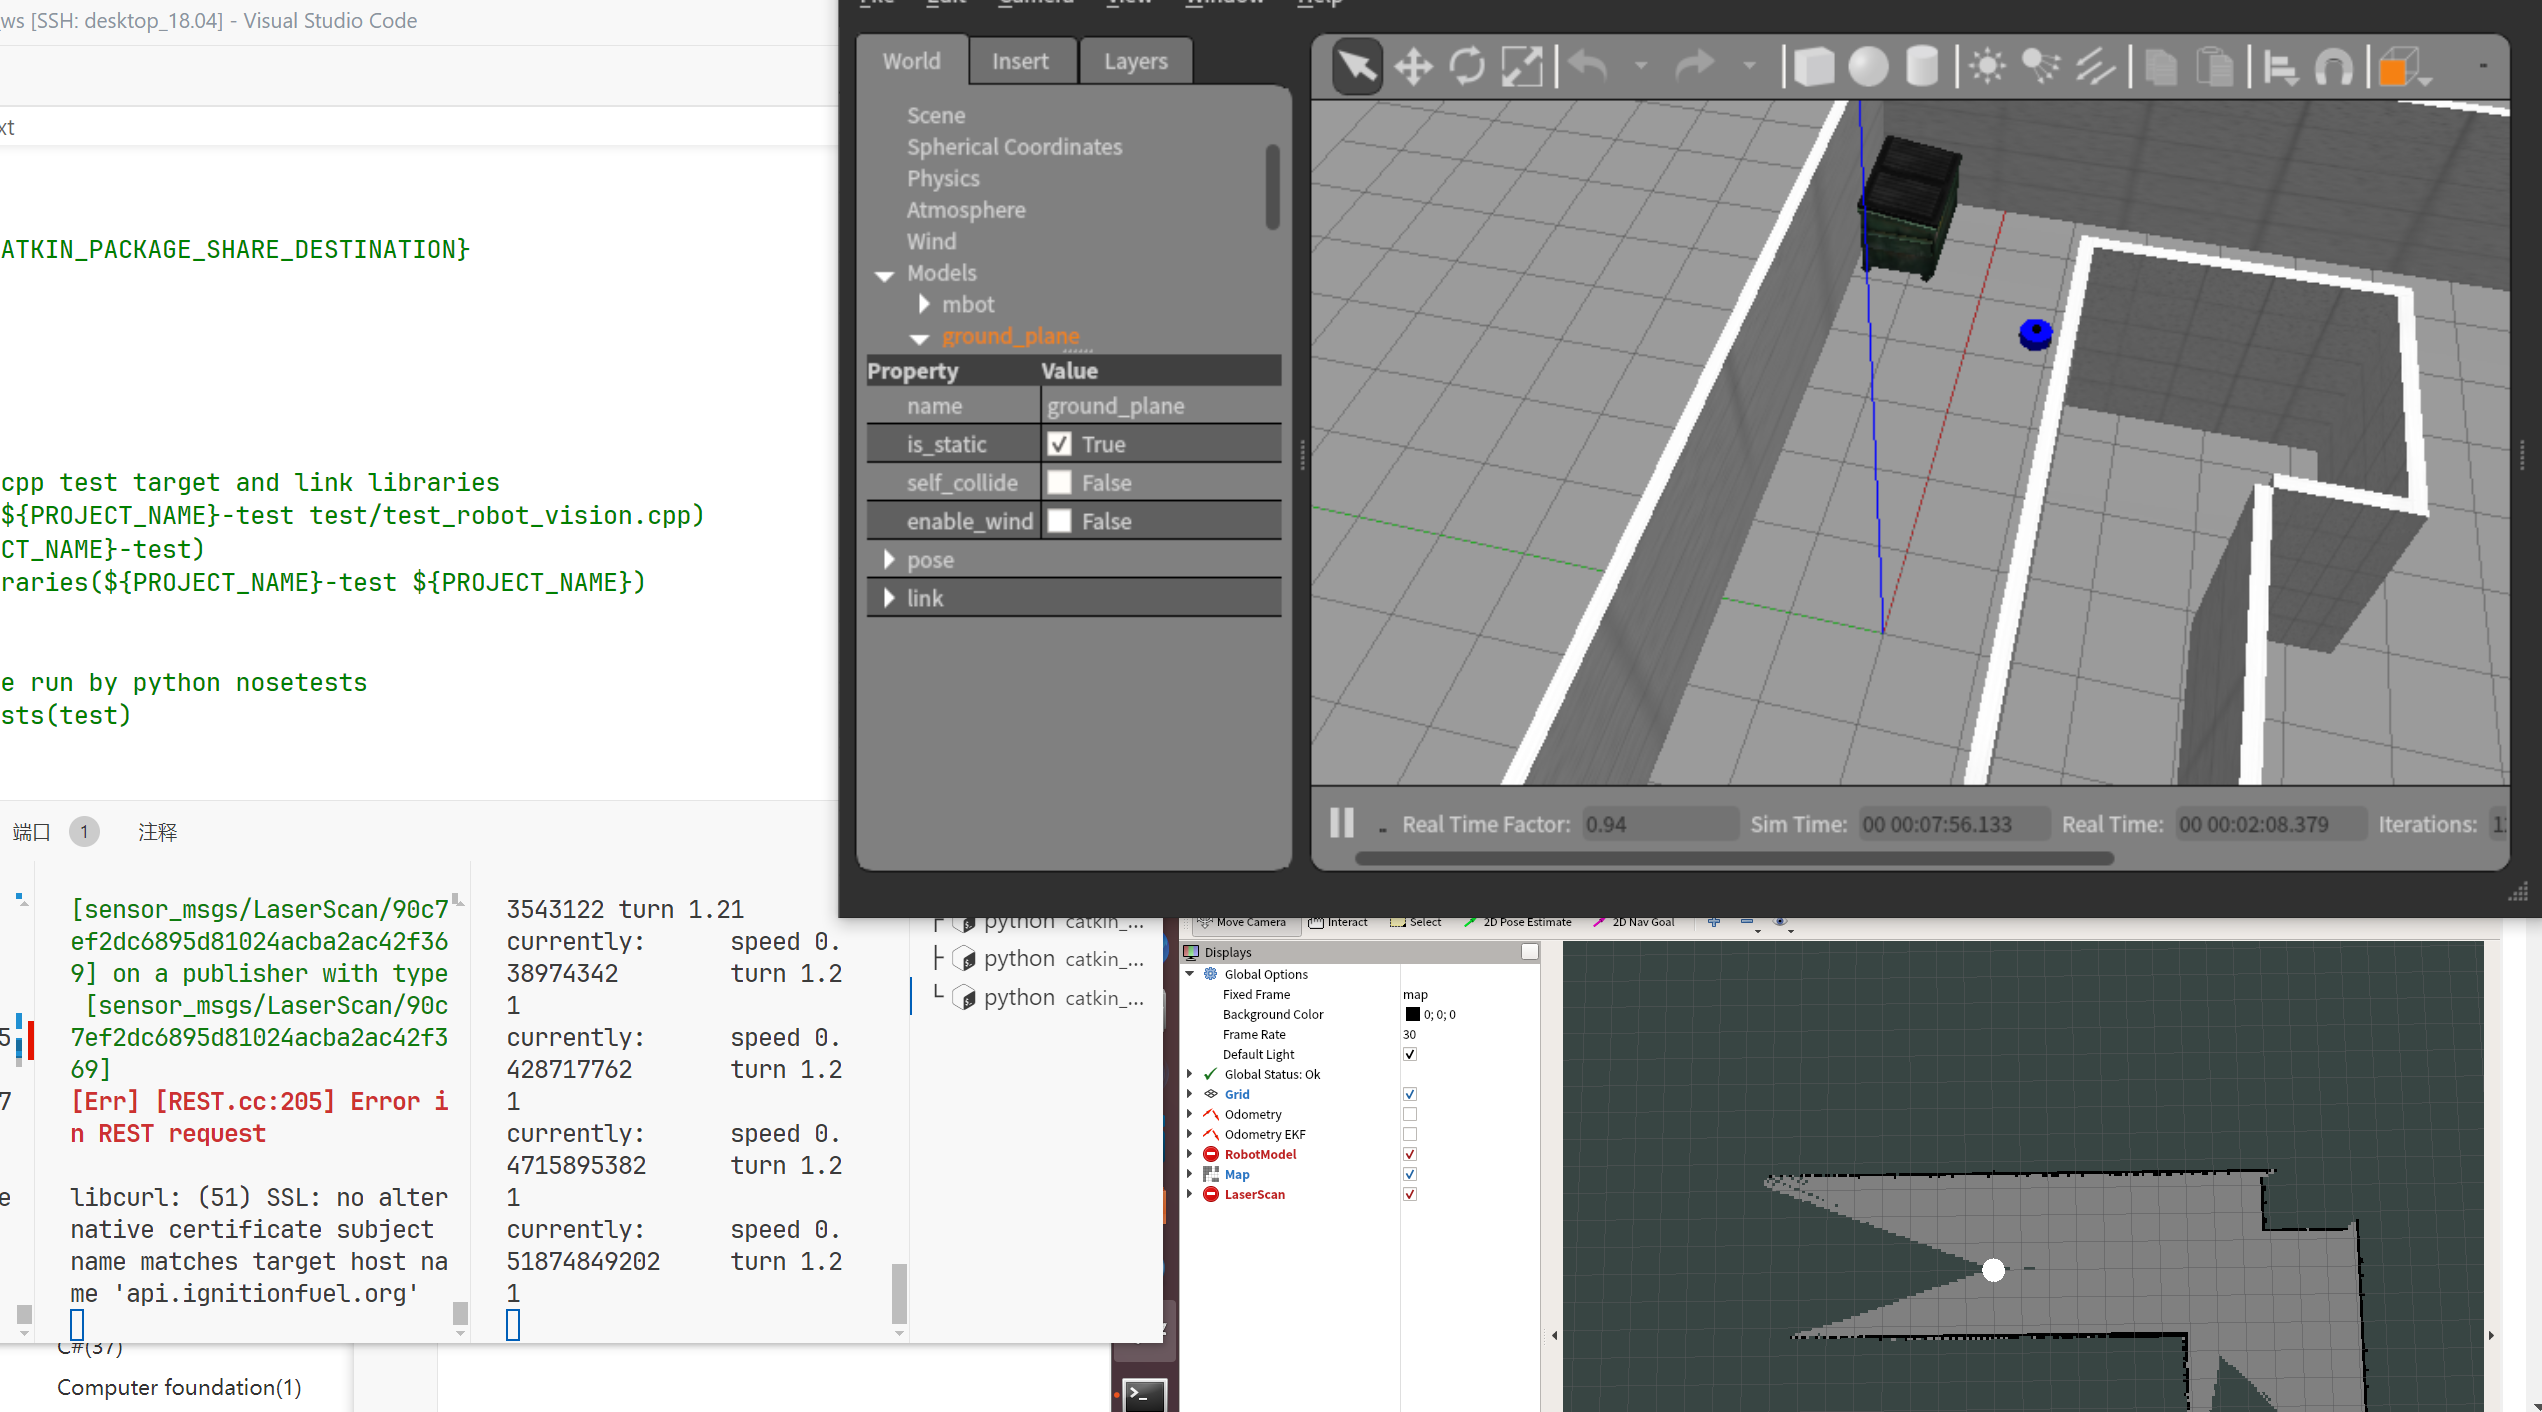Activate the Translate mode tool in Gazebo
This screenshot has height=1412, width=2542.
tap(1413, 67)
